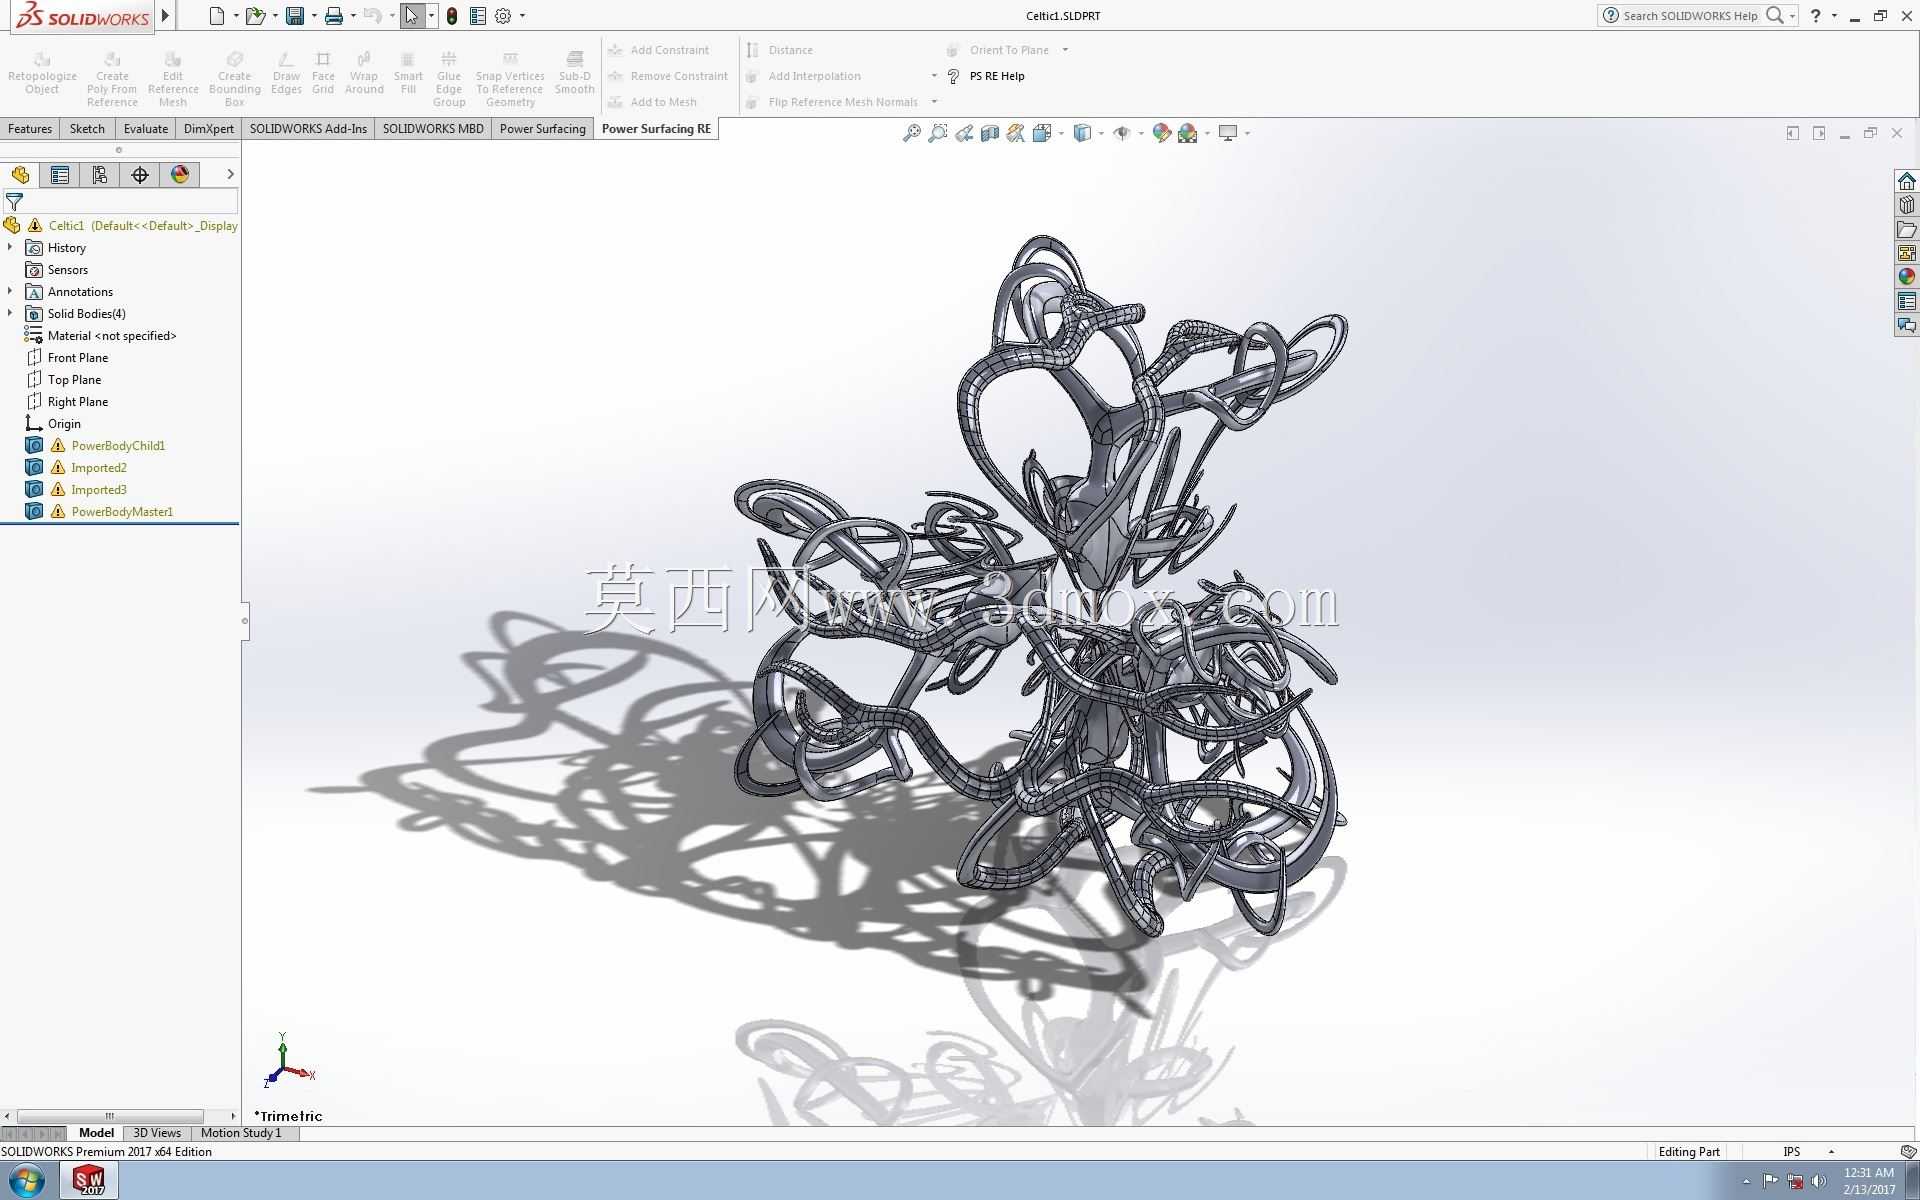
Task: Create a new document with the New icon
Action: pyautogui.click(x=216, y=16)
